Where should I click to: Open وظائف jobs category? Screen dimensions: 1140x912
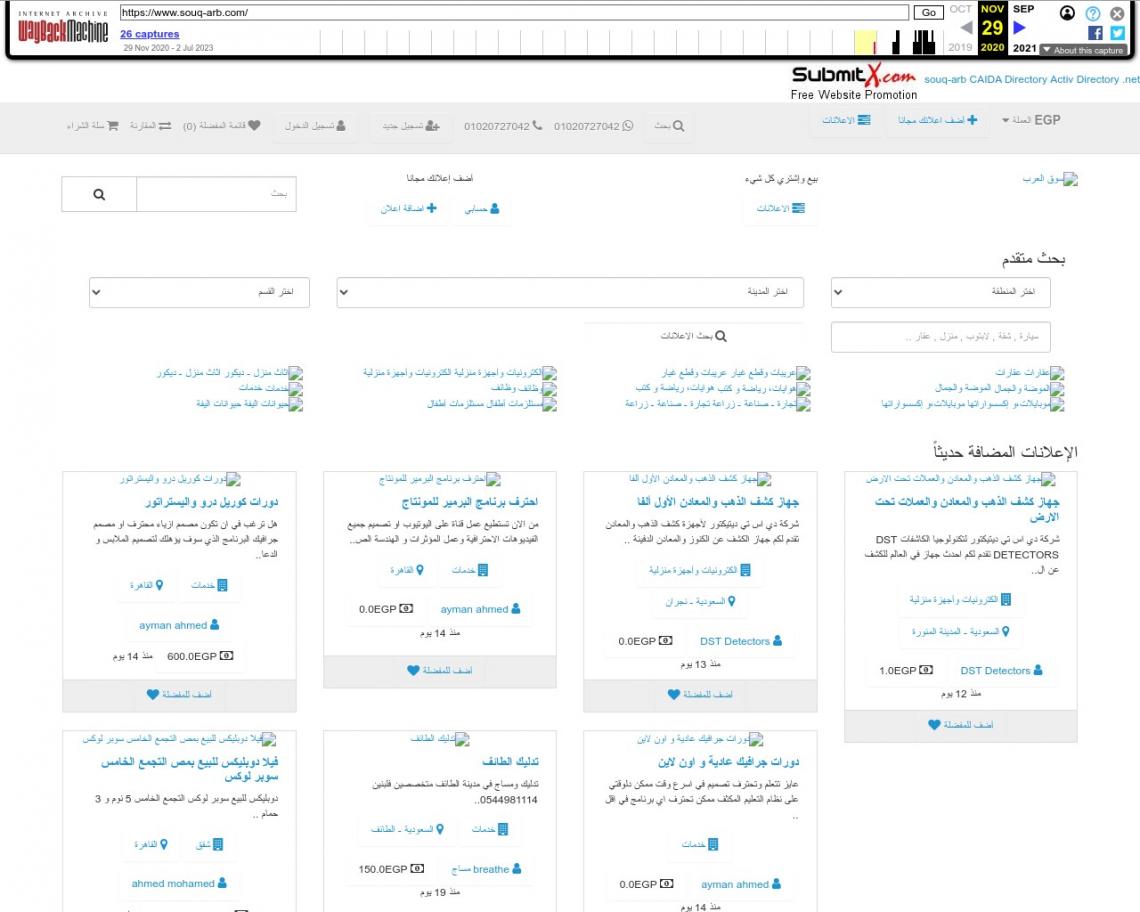(x=524, y=388)
